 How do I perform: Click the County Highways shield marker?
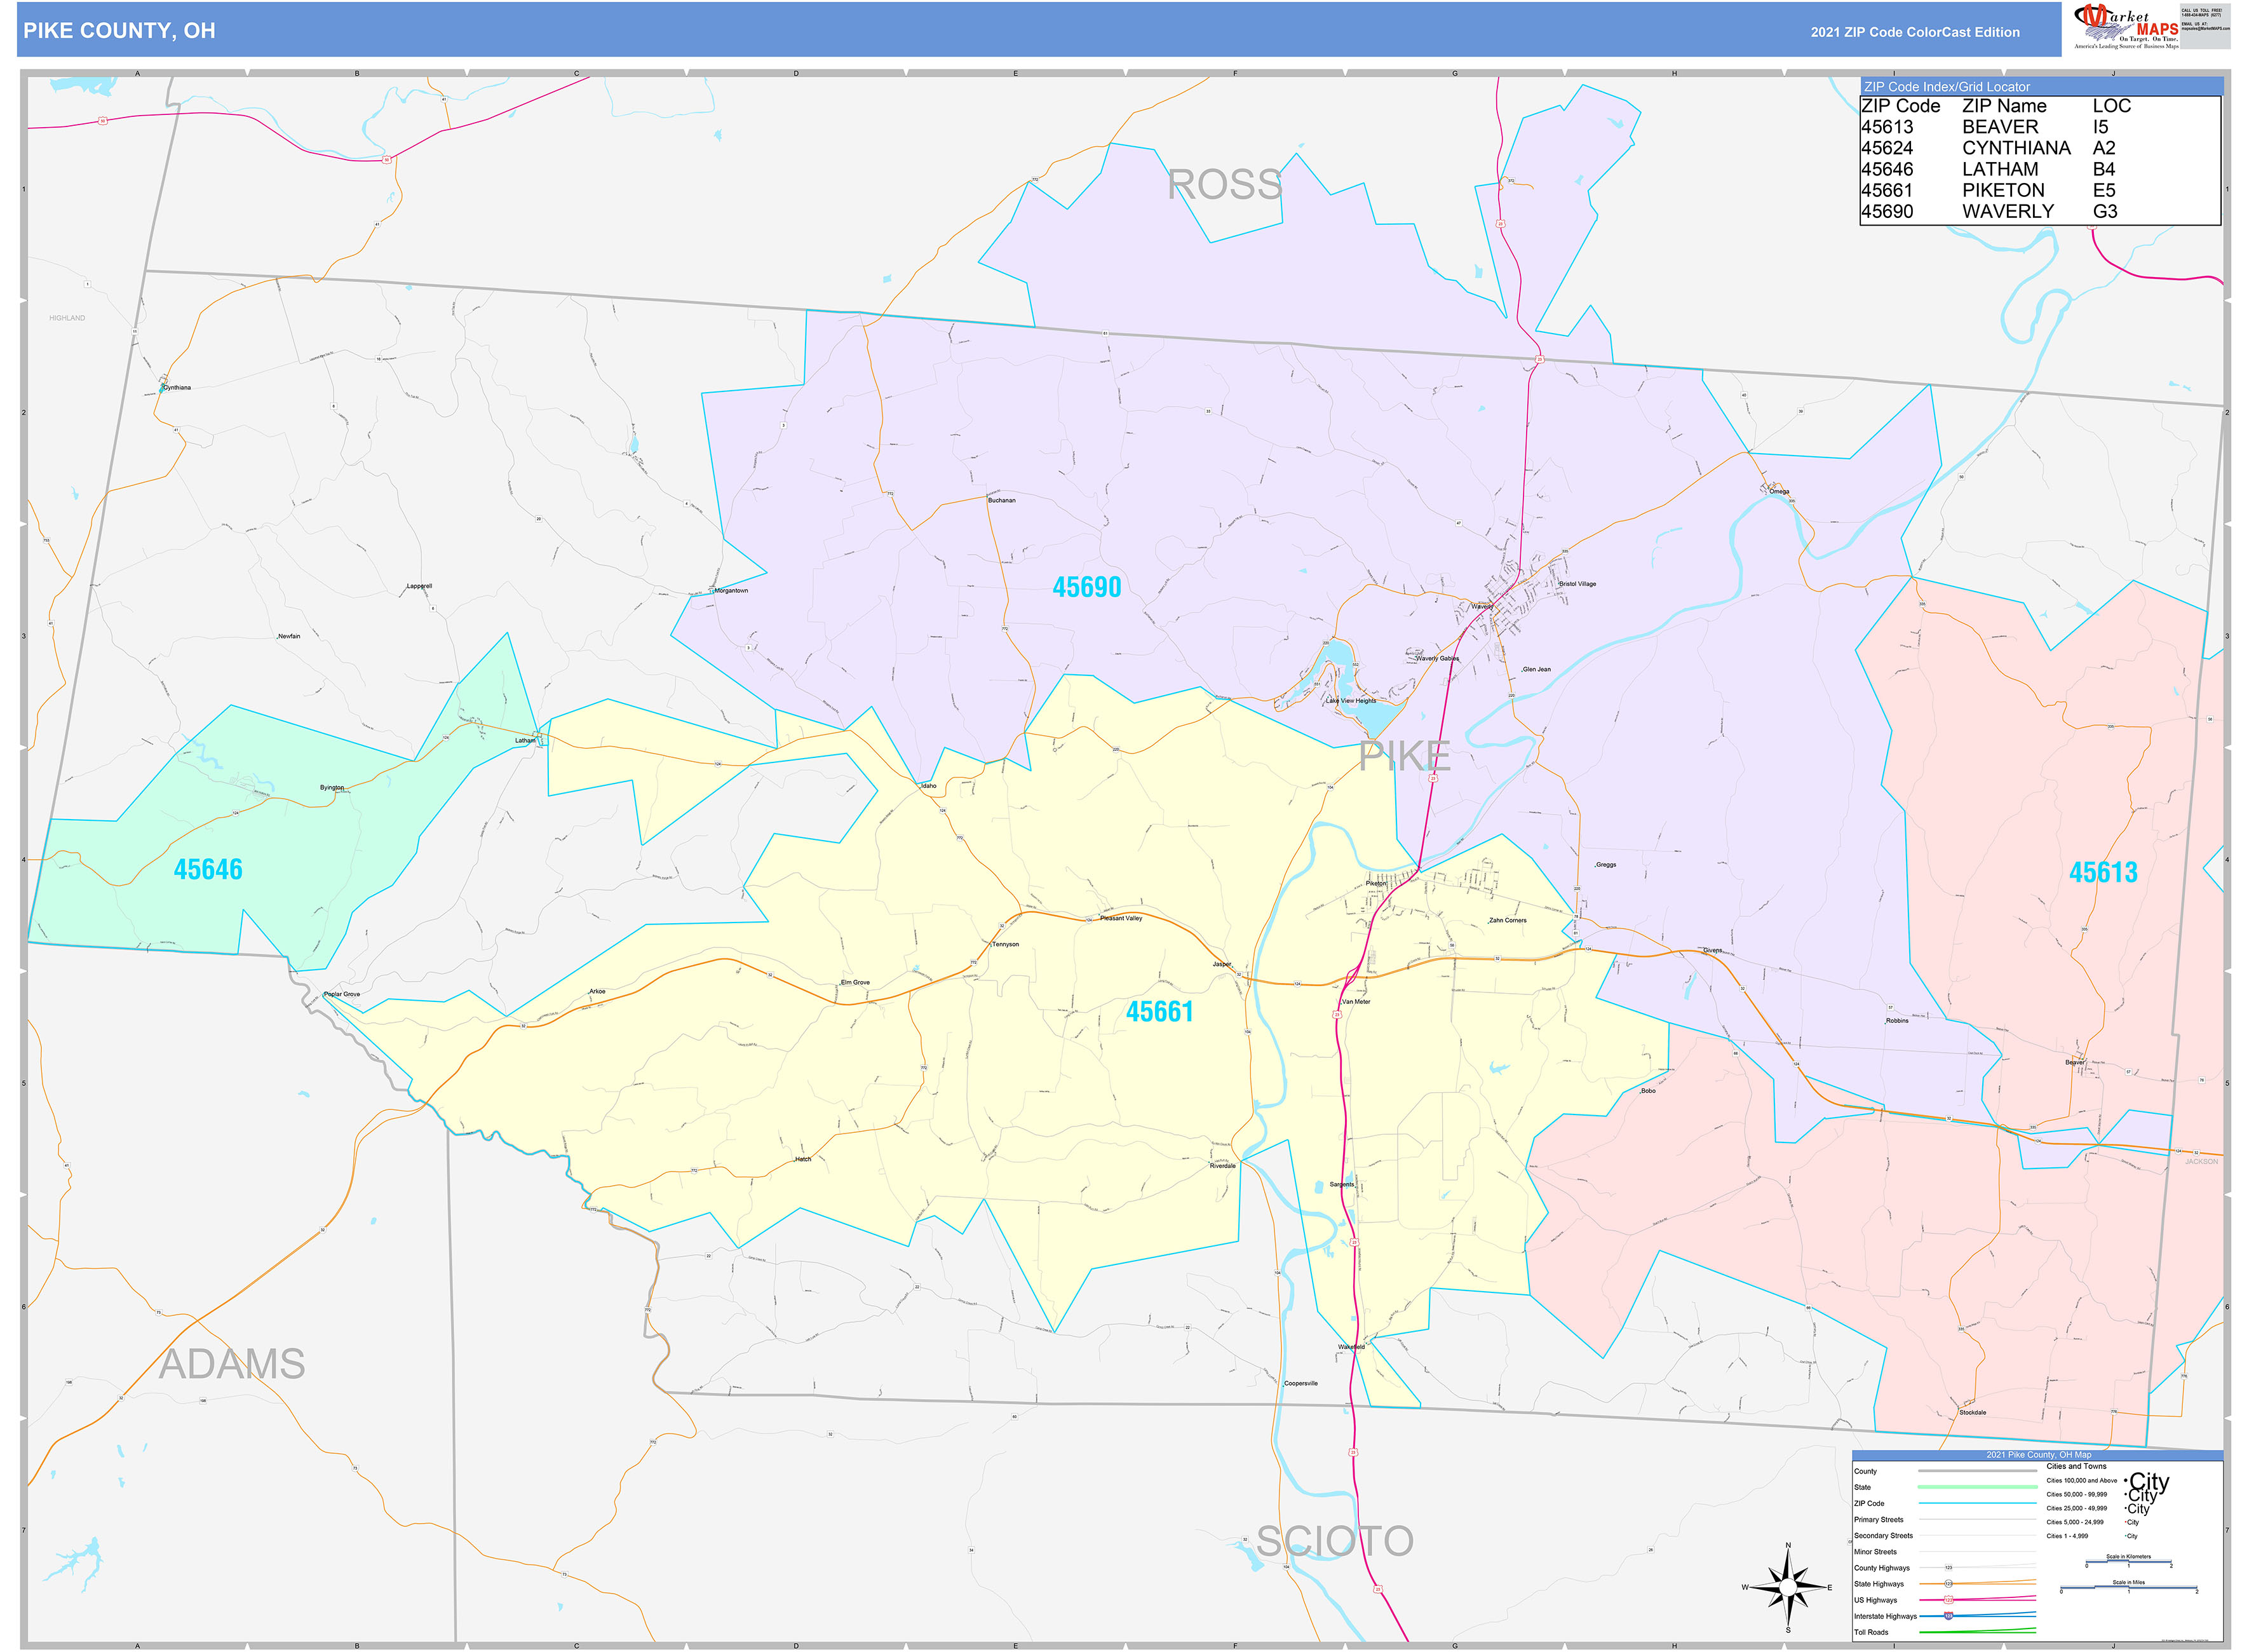pyautogui.click(x=1949, y=1568)
